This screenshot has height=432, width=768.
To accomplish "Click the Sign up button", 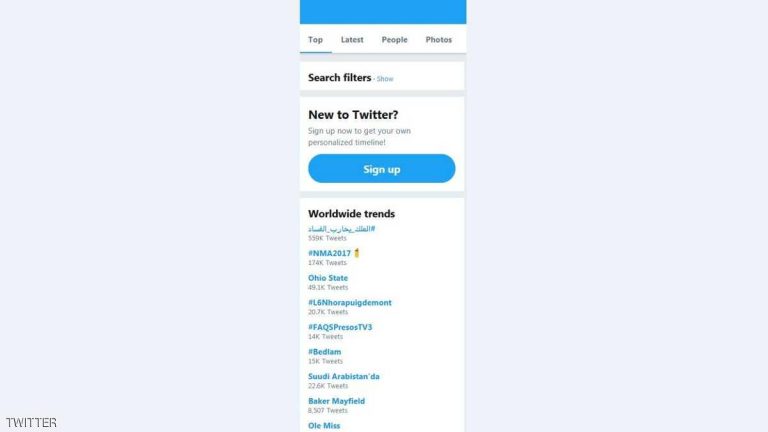I will point(382,168).
